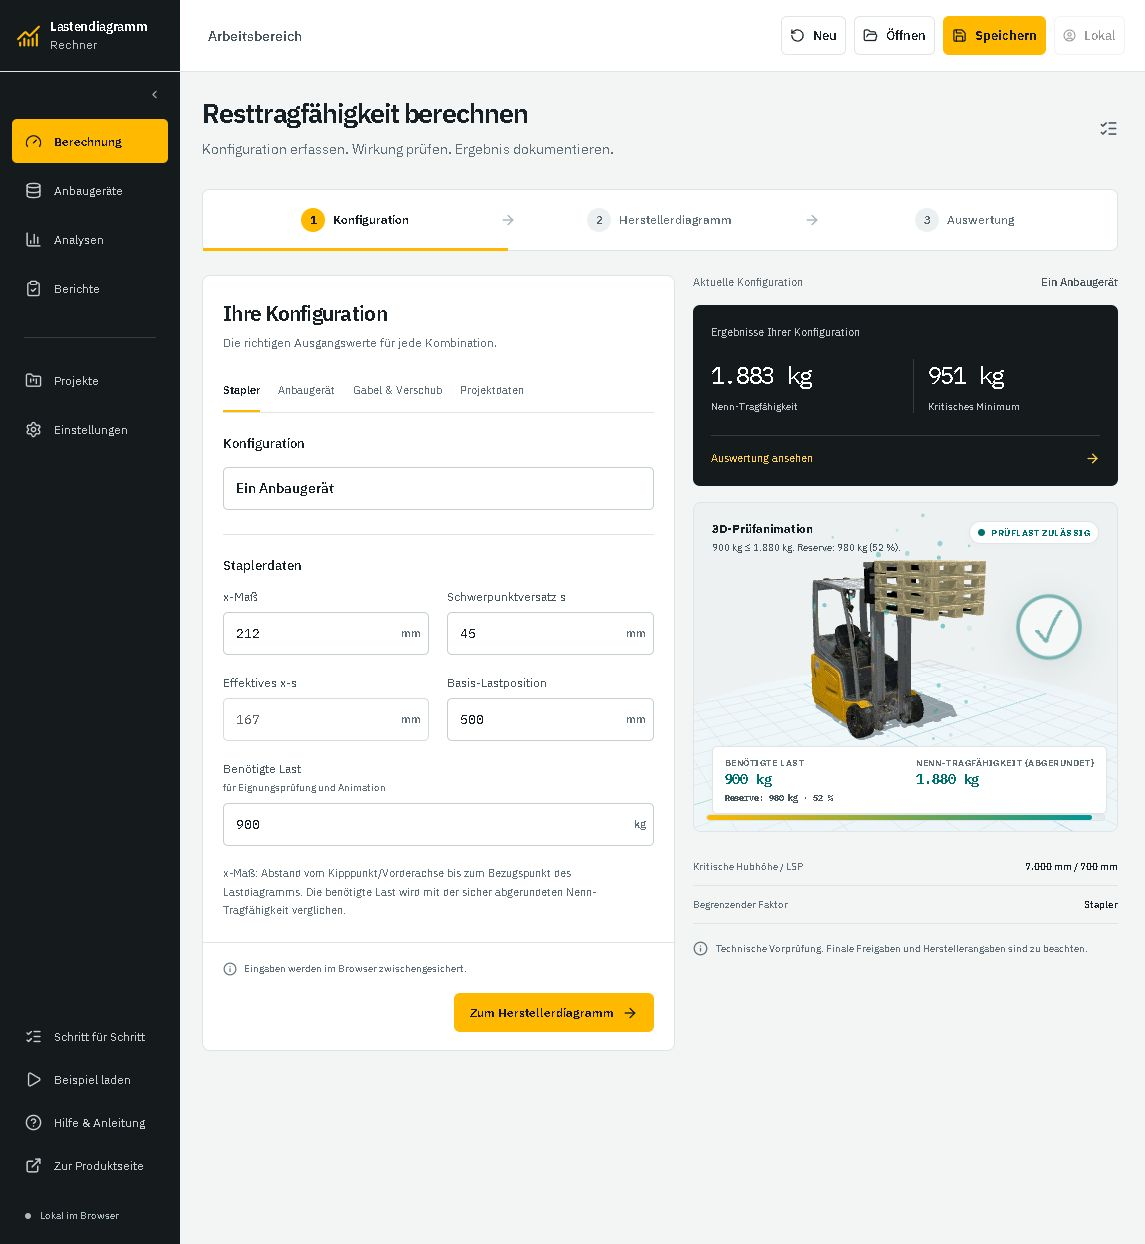
Task: Click the Prüflast zulässig status badge
Action: 1034,533
